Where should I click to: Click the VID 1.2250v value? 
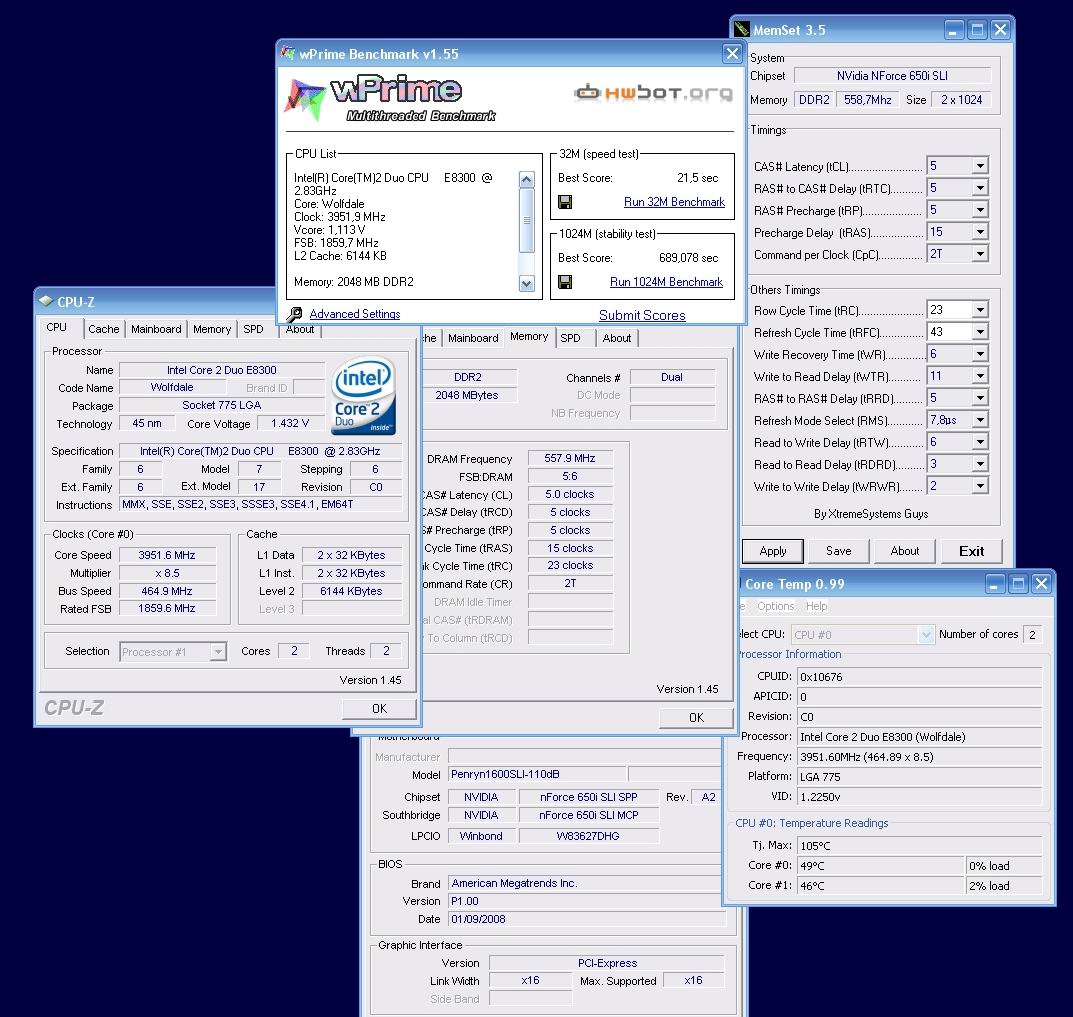pyautogui.click(x=919, y=797)
